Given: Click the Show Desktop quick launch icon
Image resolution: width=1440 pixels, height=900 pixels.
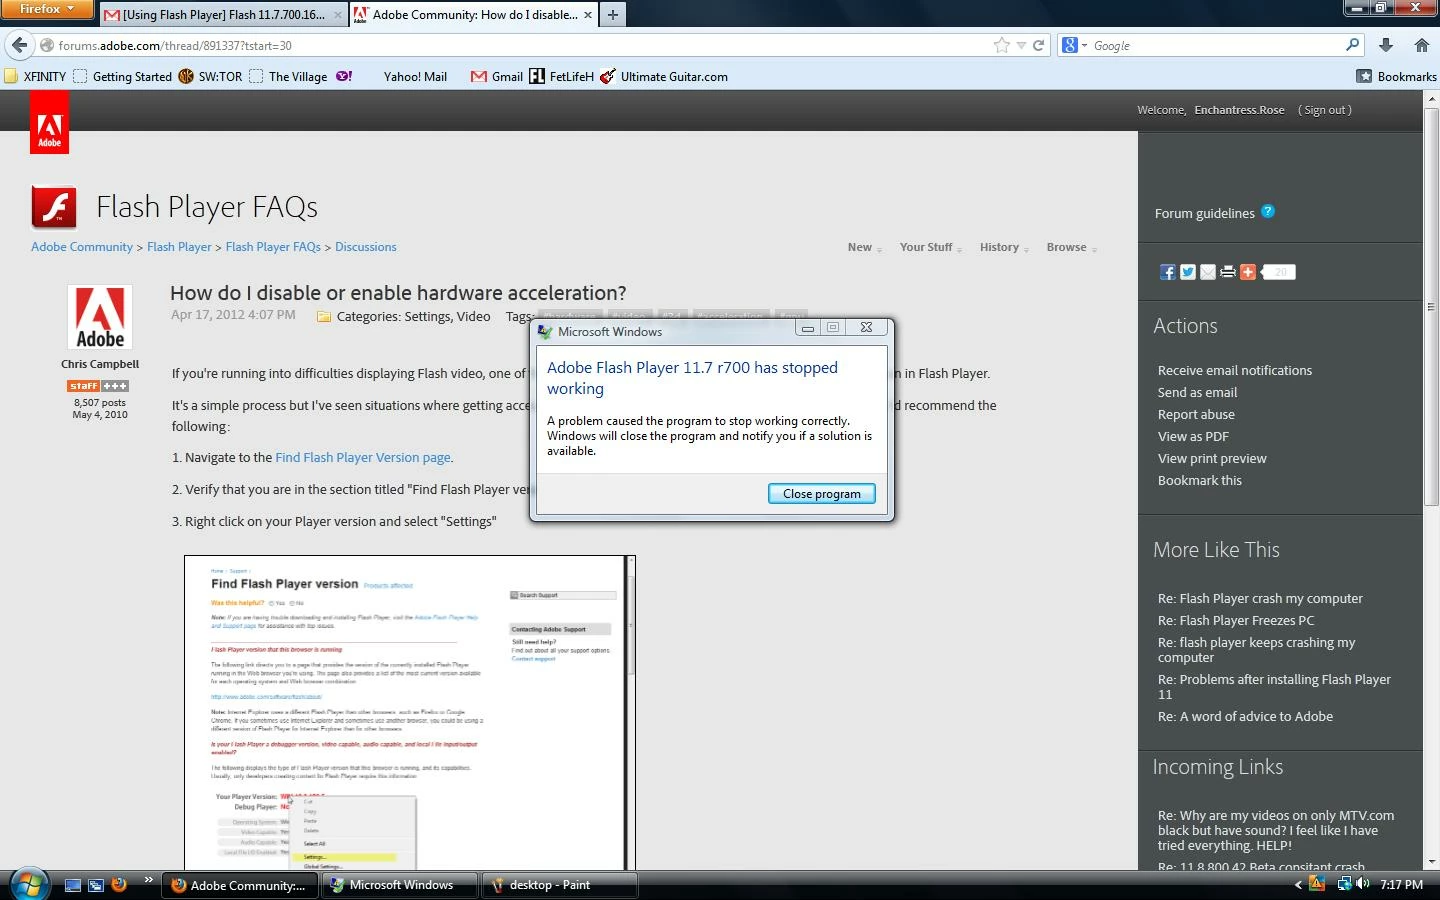Looking at the screenshot, I should point(73,885).
